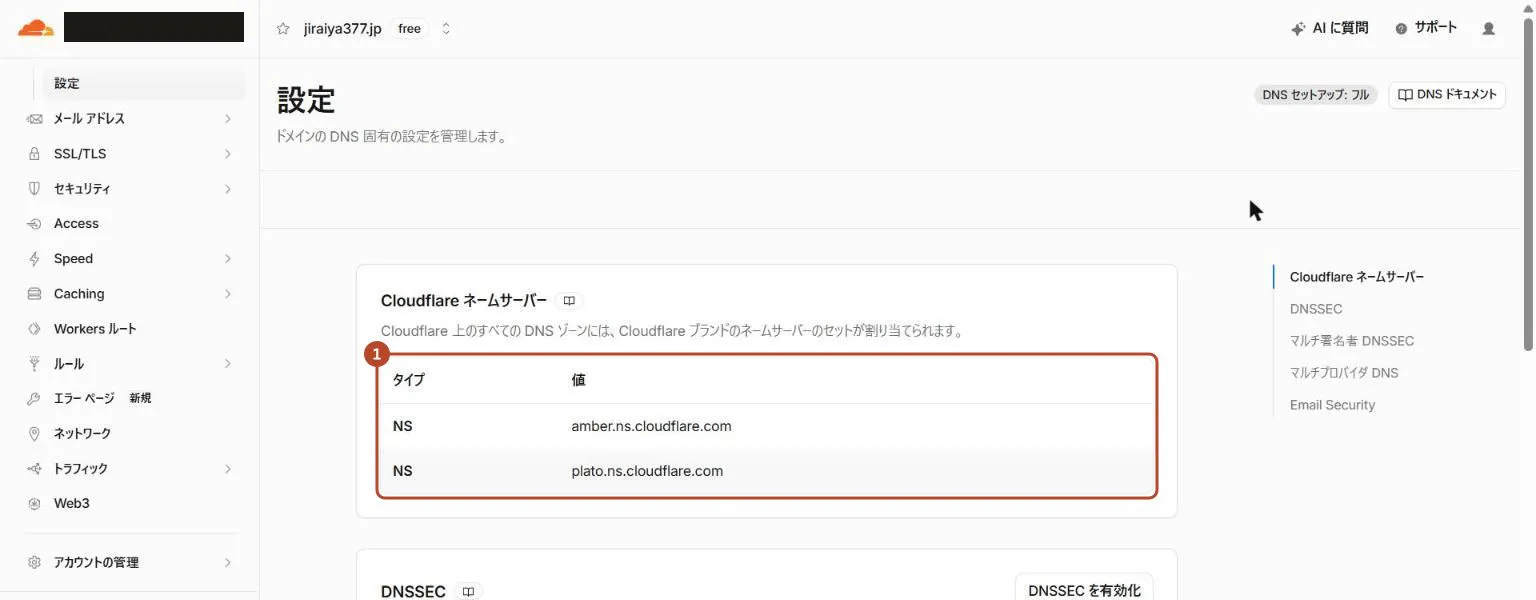Image resolution: width=1536 pixels, height=600 pixels.
Task: Open Web3 in the sidebar
Action: 72,504
